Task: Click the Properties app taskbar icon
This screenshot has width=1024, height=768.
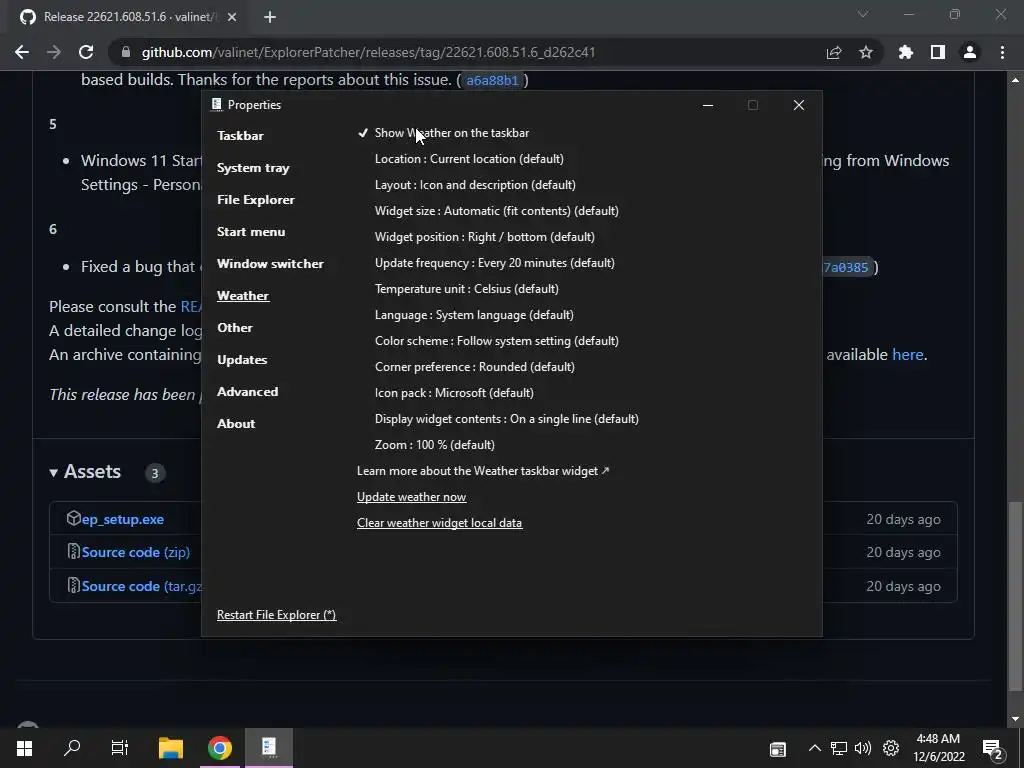Action: point(269,746)
